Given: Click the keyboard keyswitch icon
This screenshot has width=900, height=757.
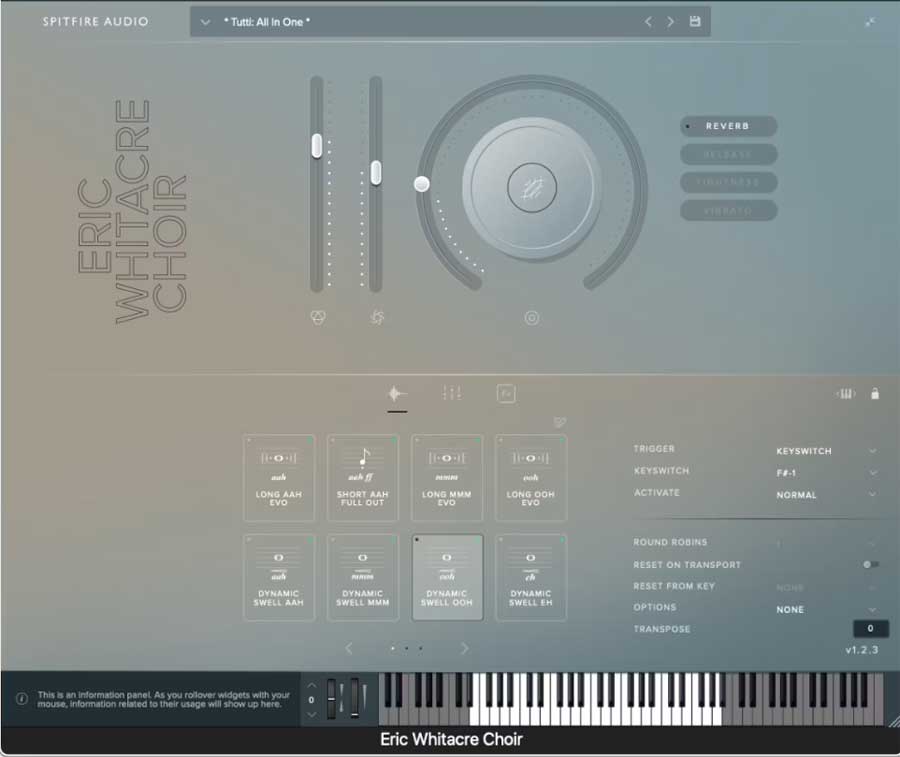Looking at the screenshot, I should 845,394.
